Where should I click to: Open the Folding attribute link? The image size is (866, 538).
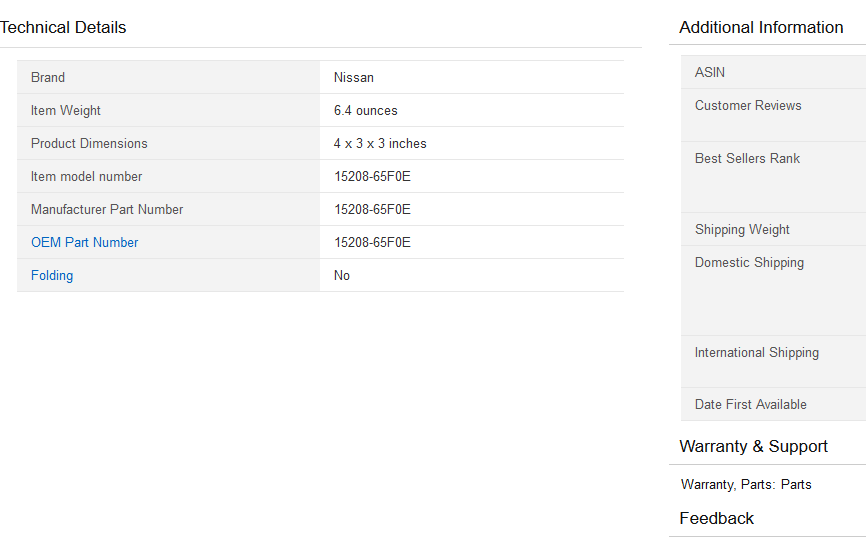[52, 275]
